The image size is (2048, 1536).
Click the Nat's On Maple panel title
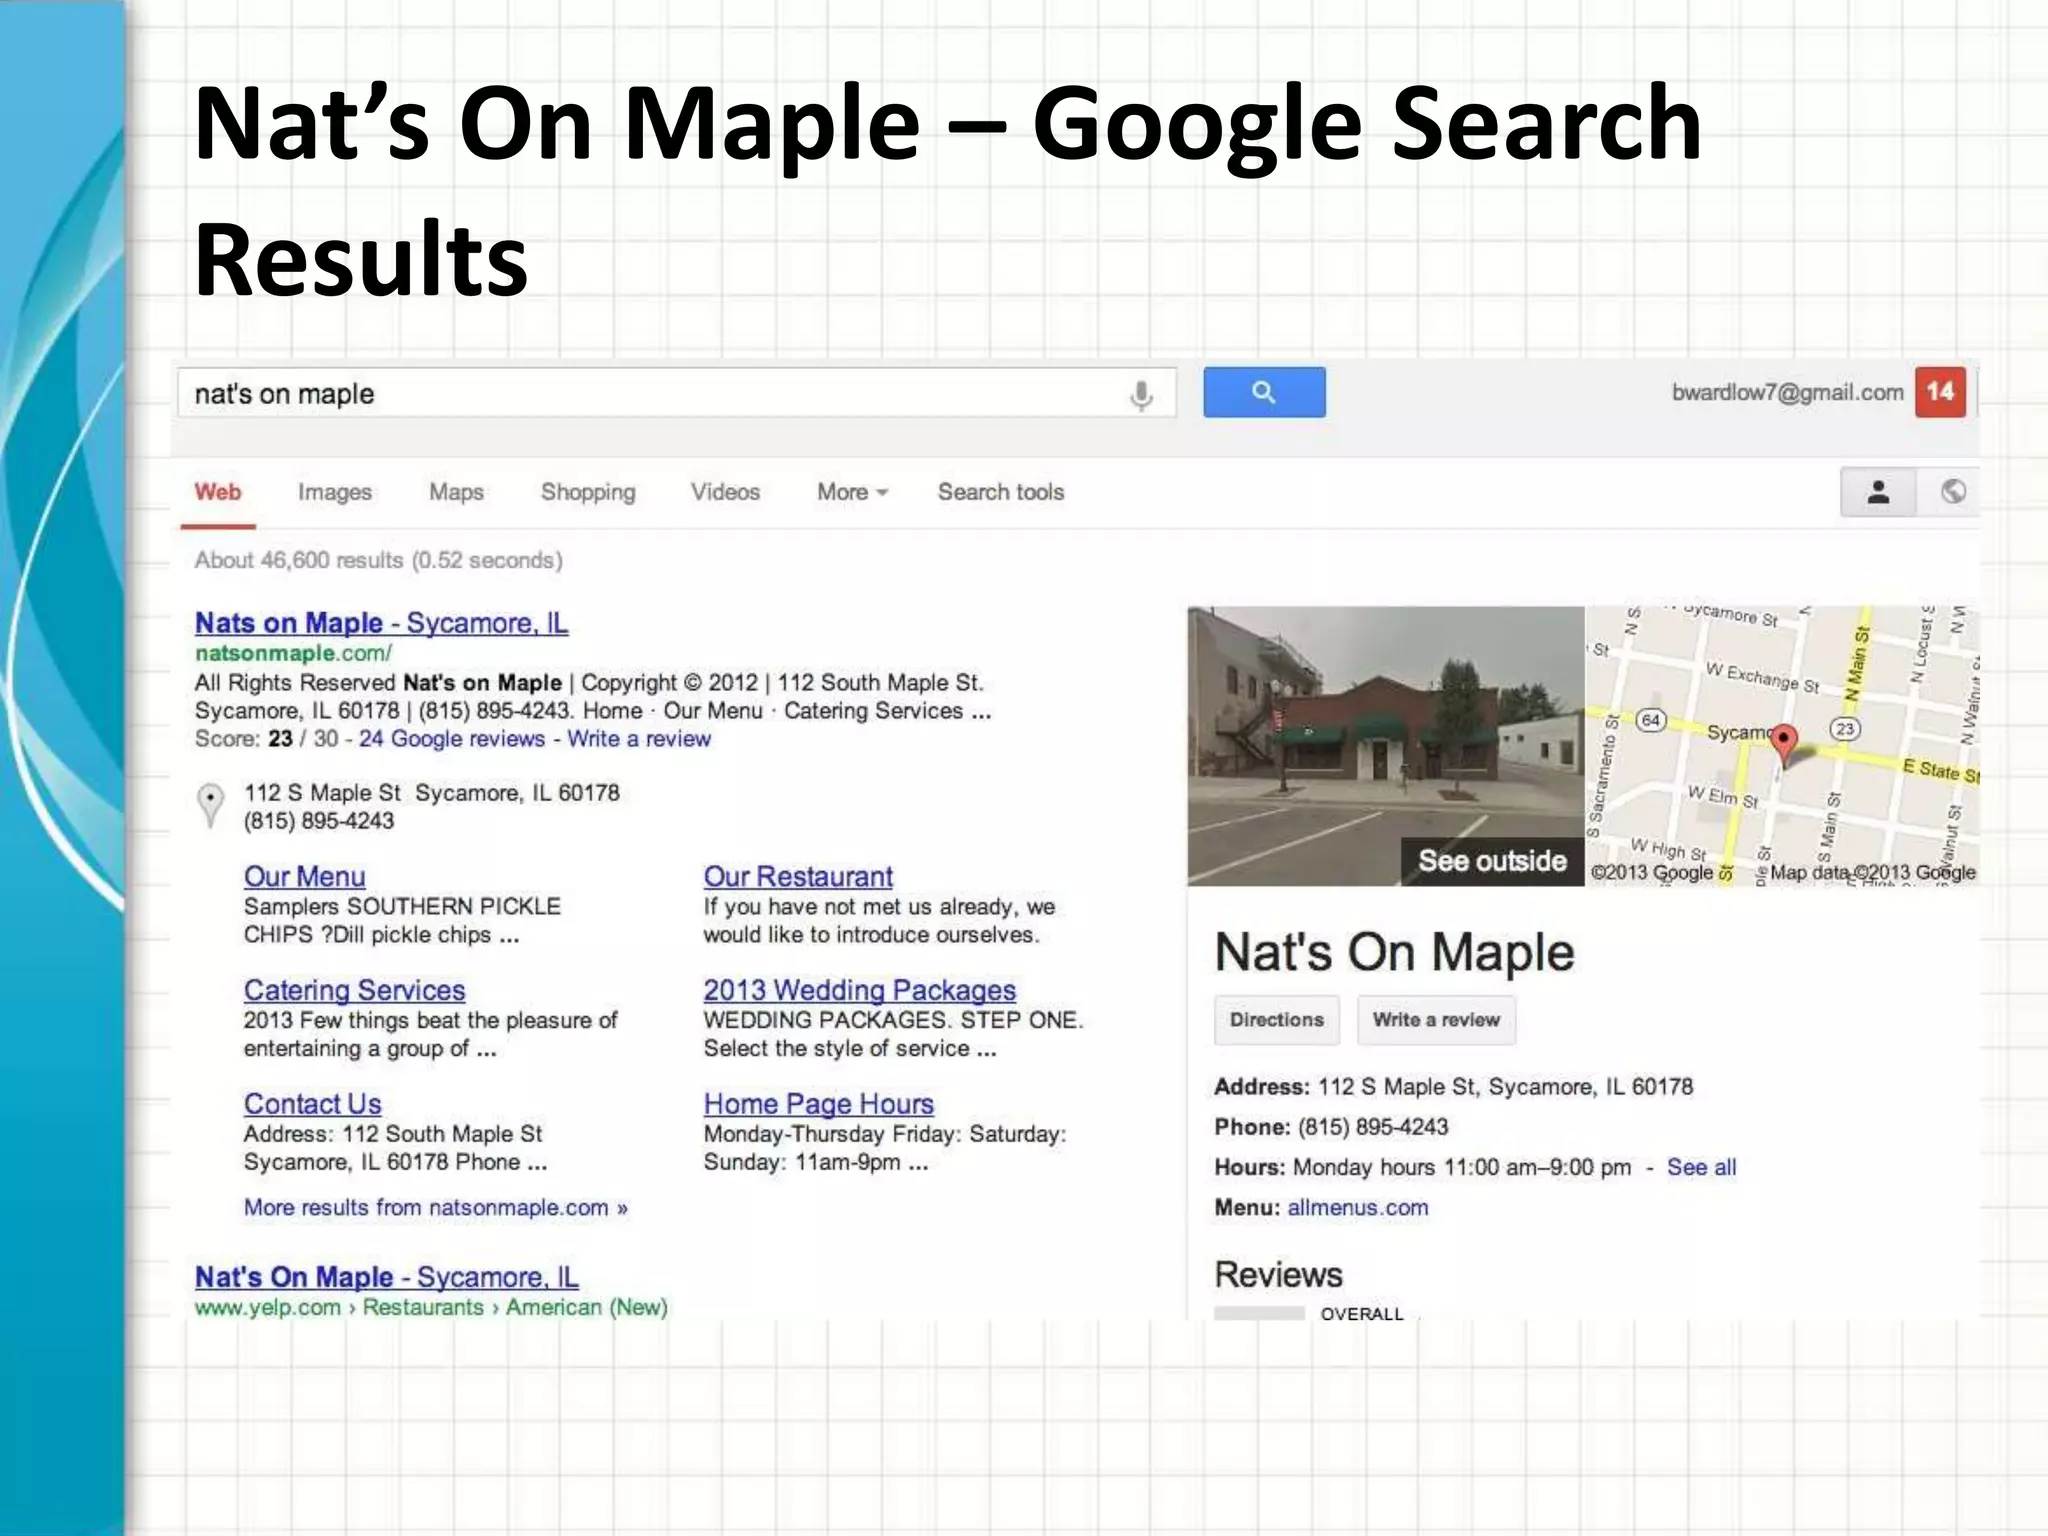click(x=1394, y=952)
